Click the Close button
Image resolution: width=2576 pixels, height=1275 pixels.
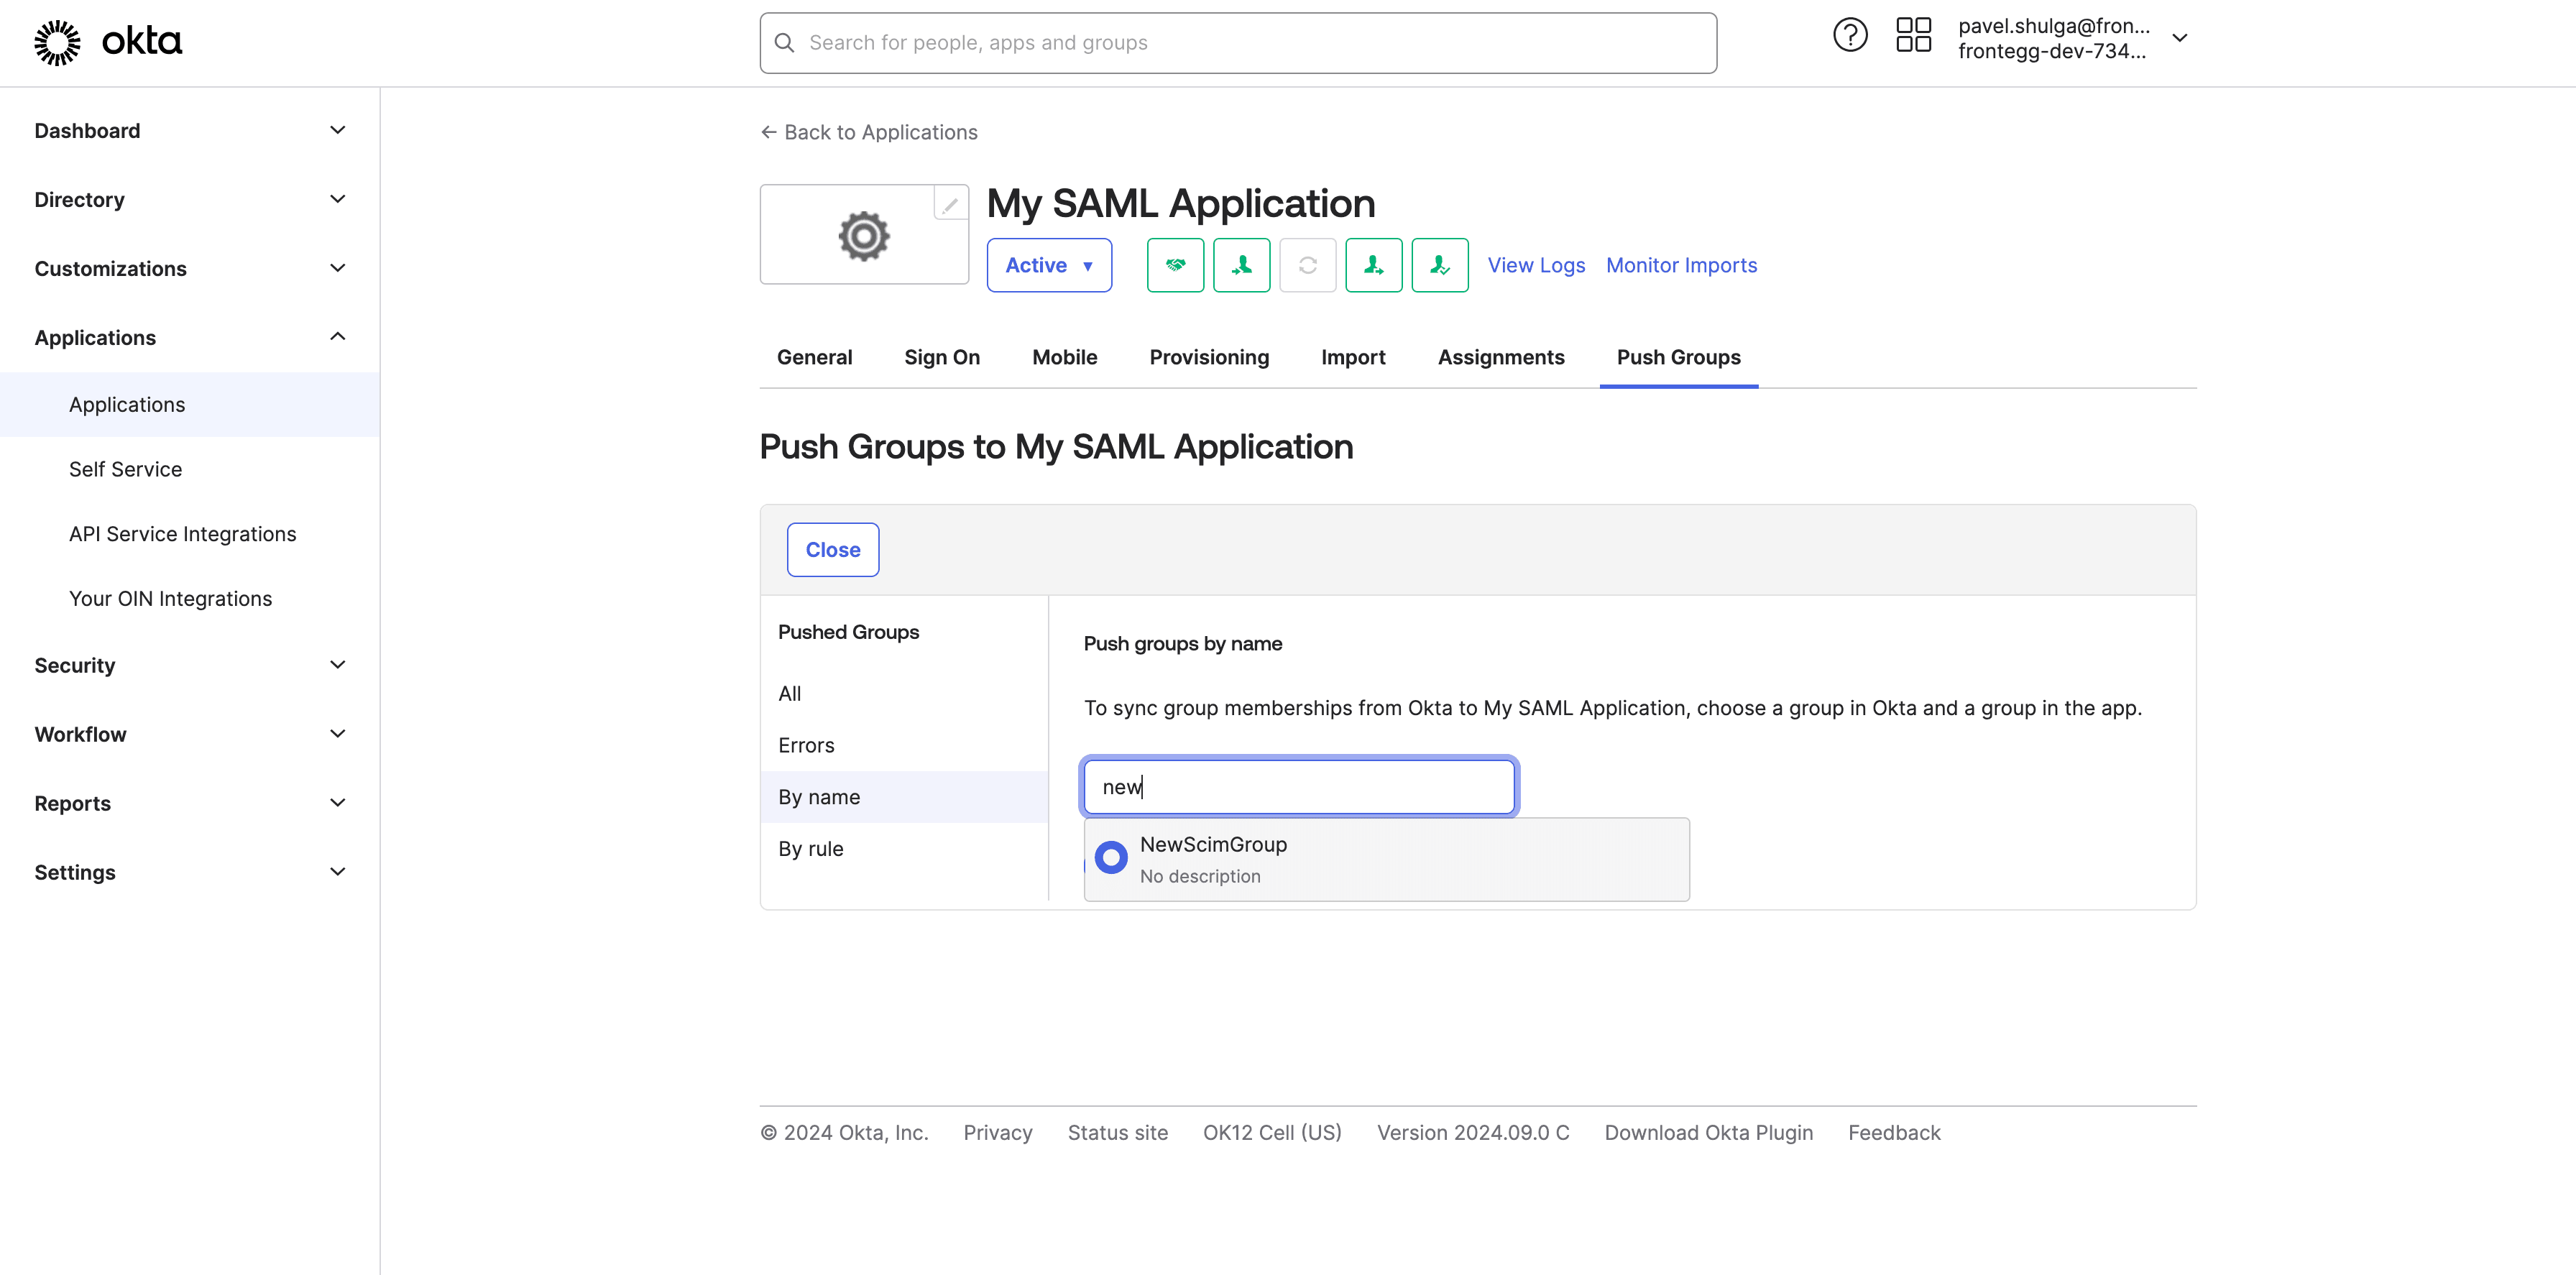click(x=832, y=550)
